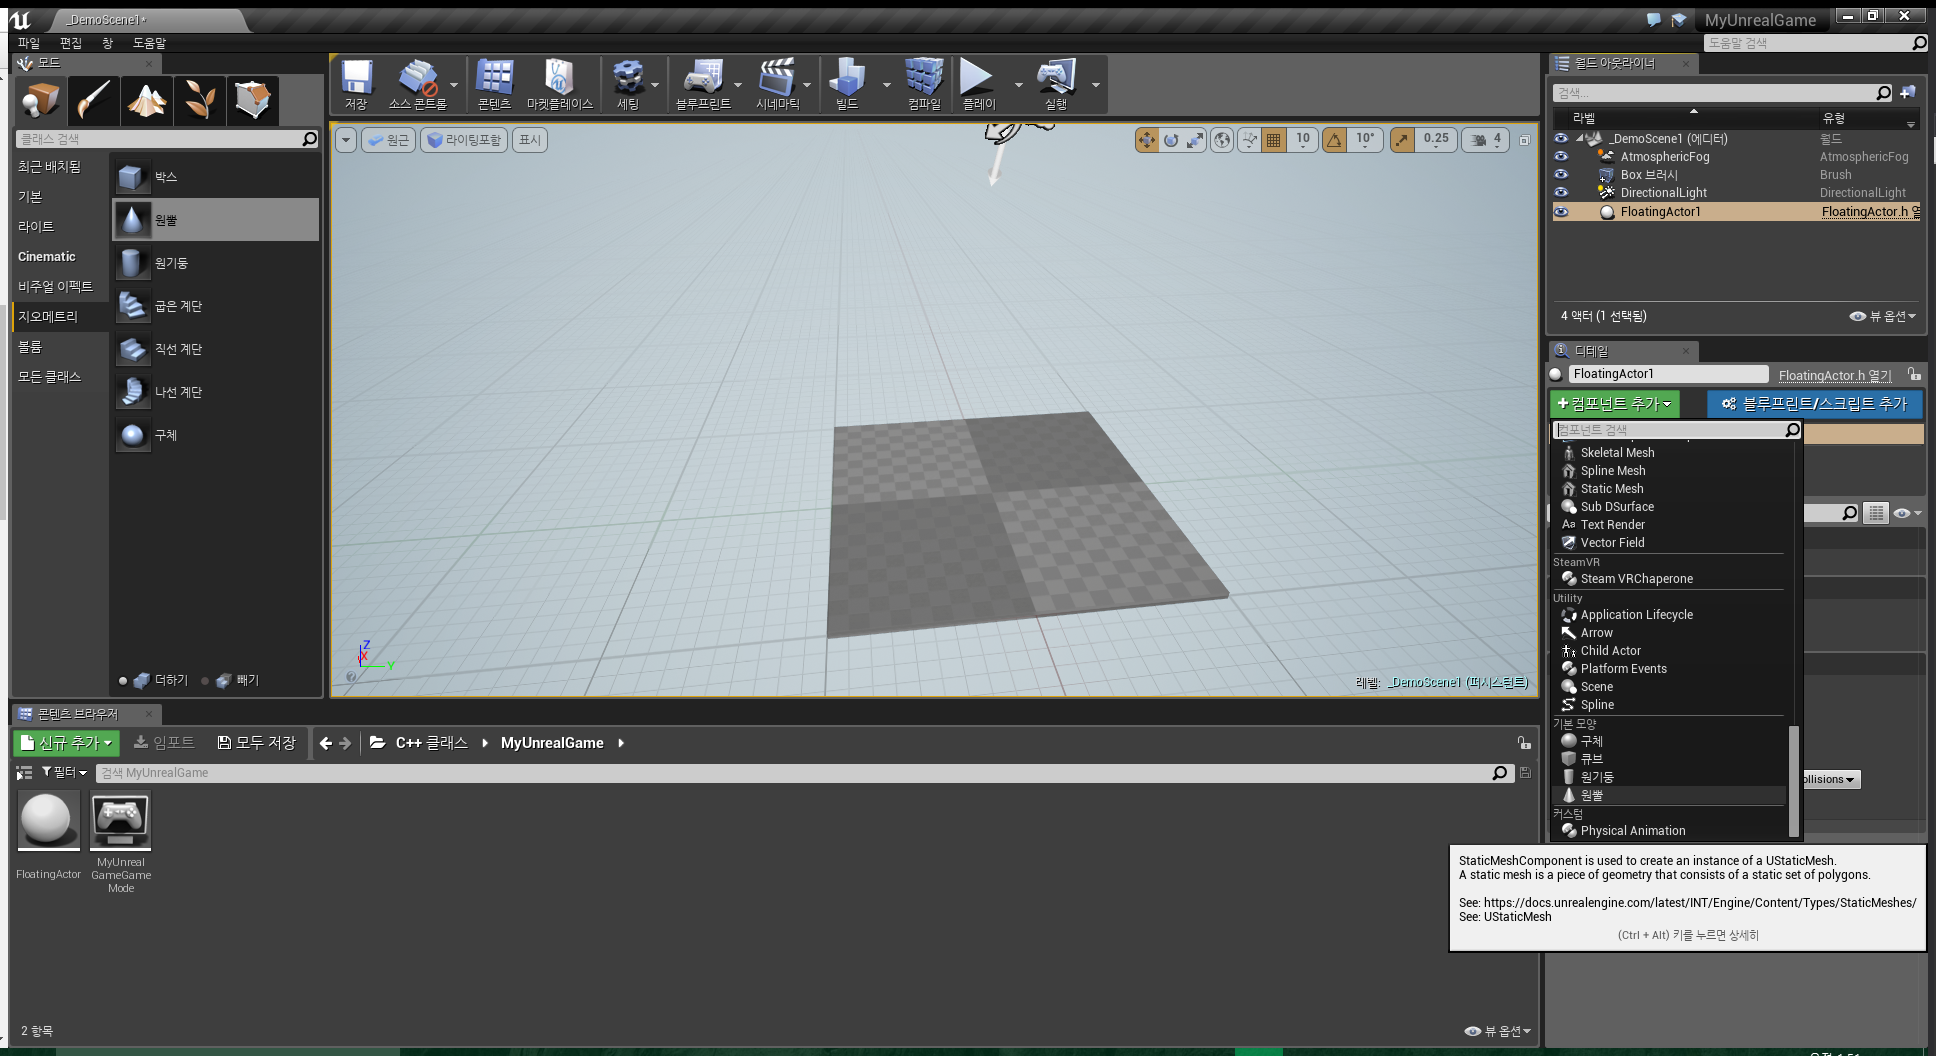Select the Paint mode brush icon
This screenshot has width=1936, height=1056.
94,100
